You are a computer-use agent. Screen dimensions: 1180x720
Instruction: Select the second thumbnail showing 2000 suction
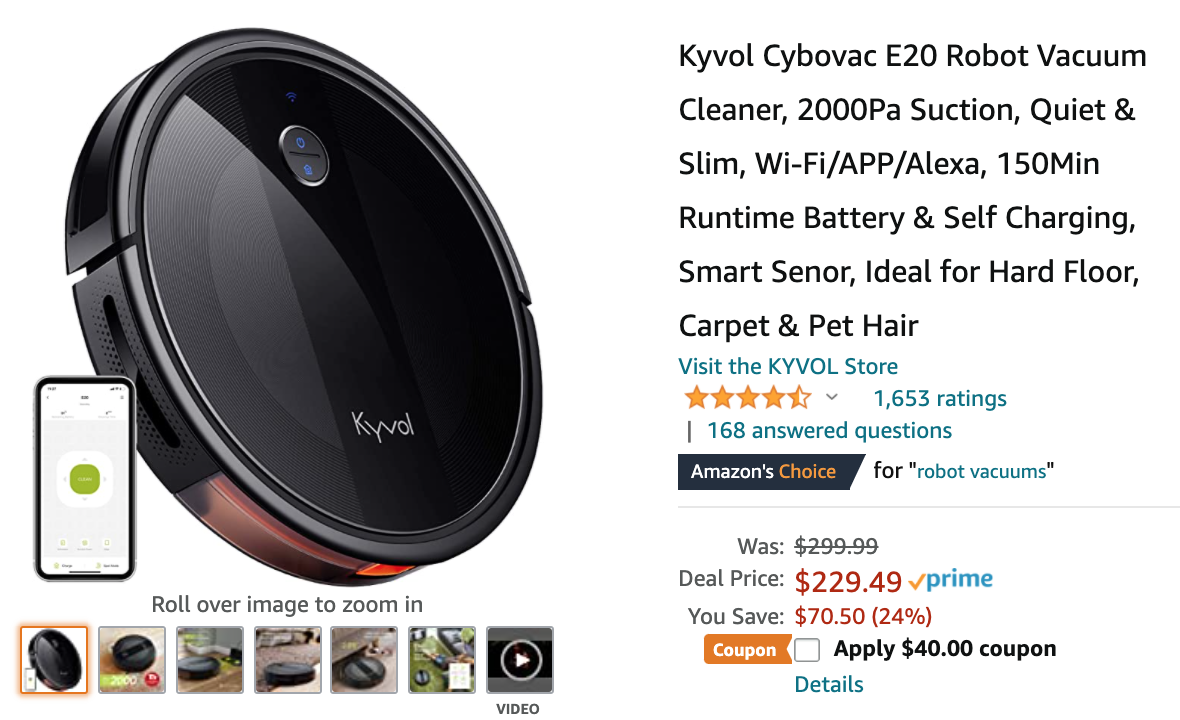click(132, 660)
